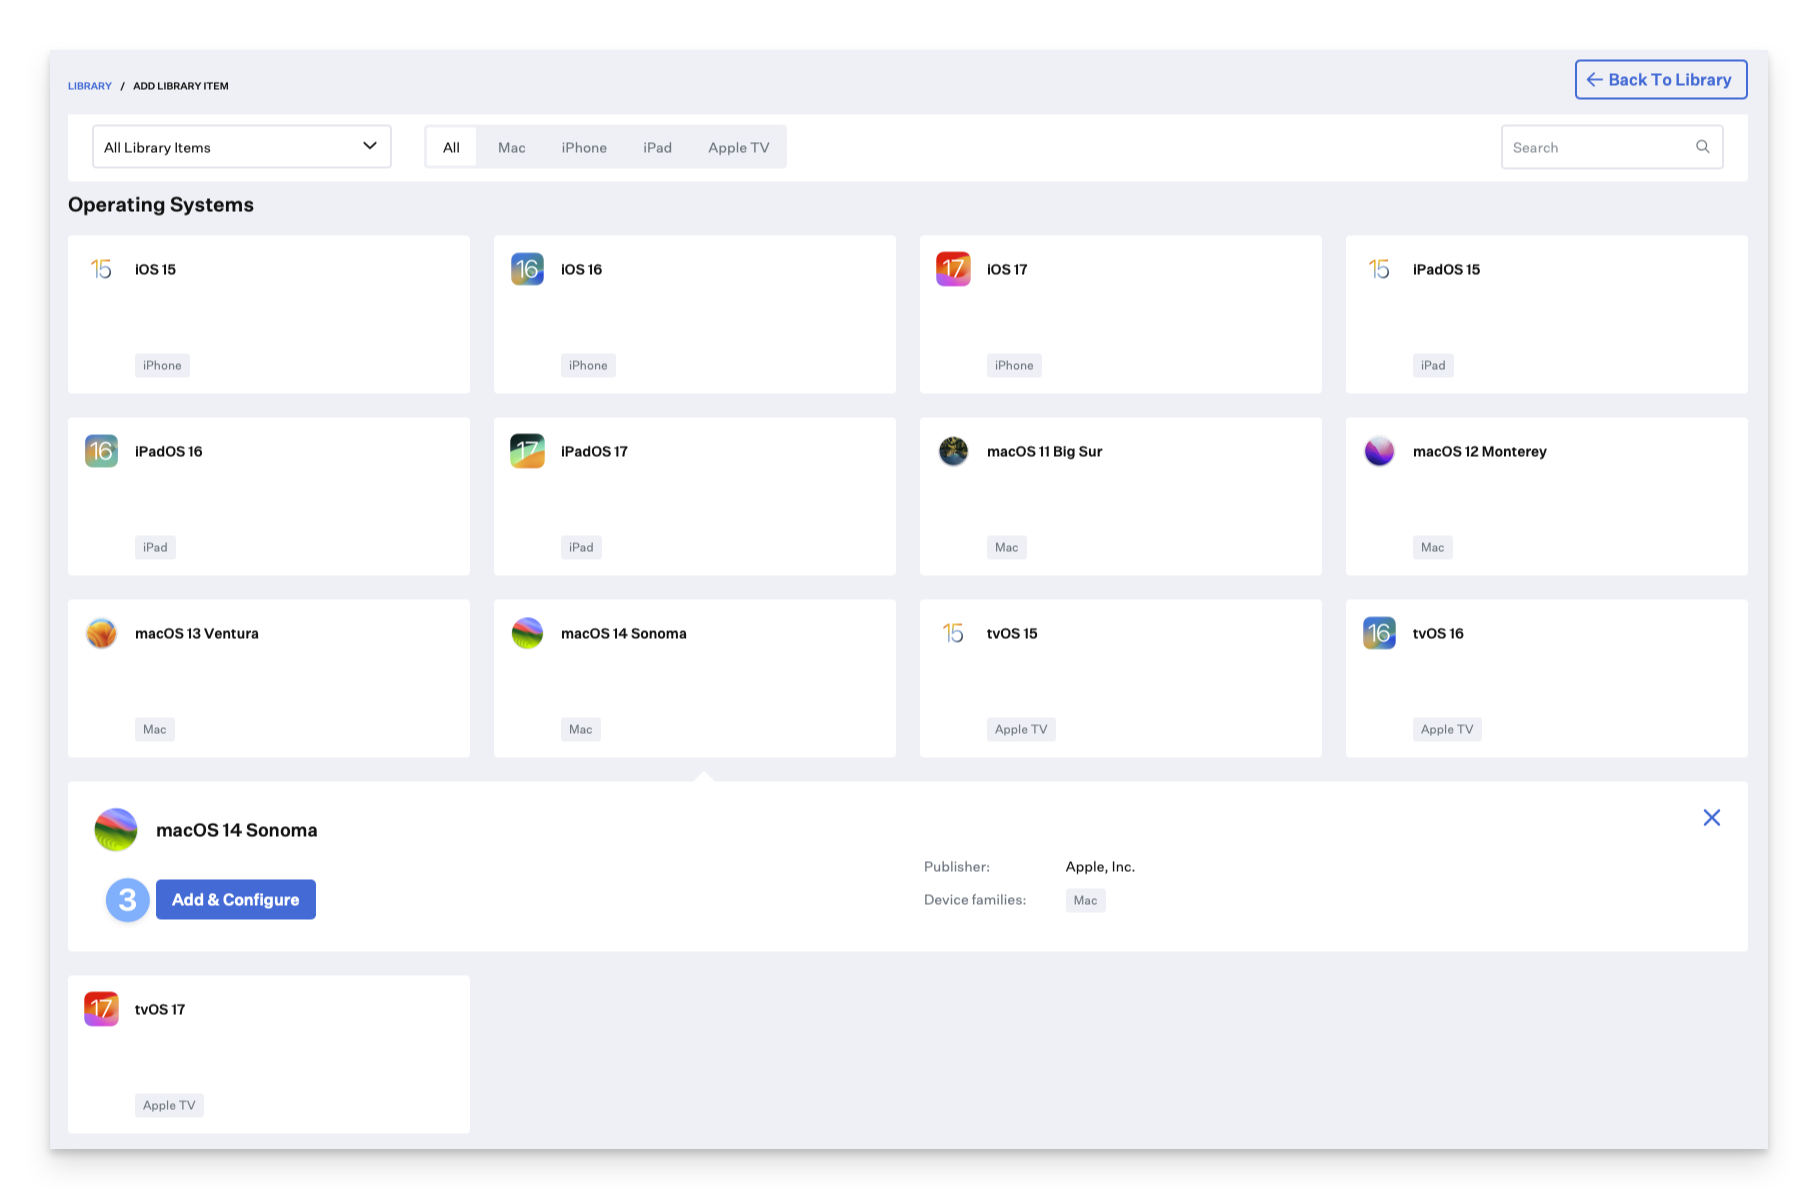Screen dimensions: 1818x1199
Task: Switch to the iPad filter tab
Action: click(x=657, y=147)
